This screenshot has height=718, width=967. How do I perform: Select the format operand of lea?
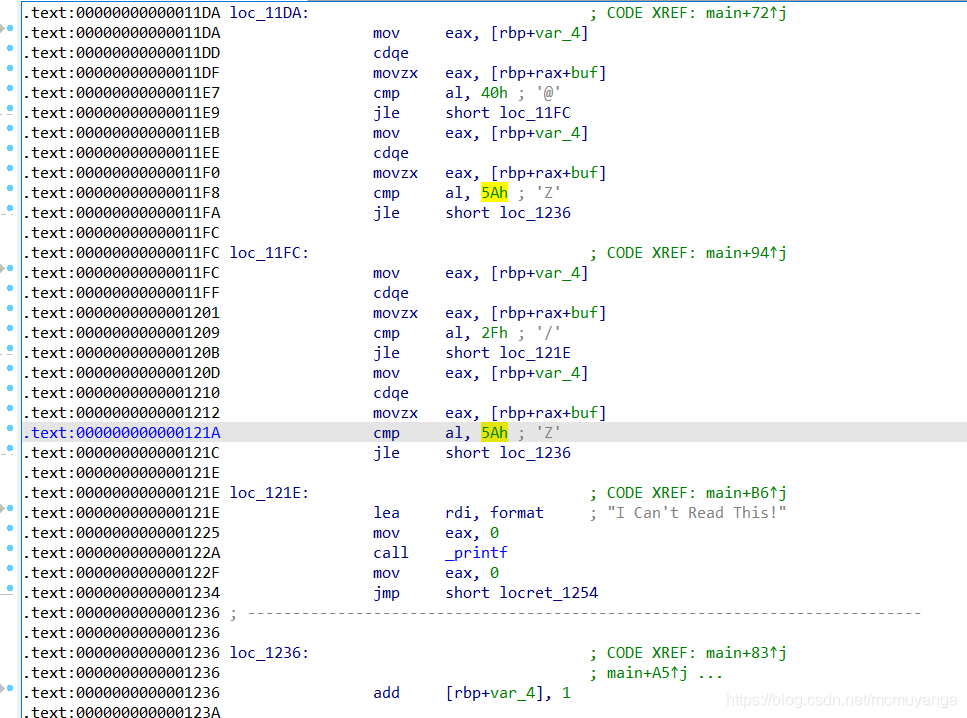click(x=517, y=513)
